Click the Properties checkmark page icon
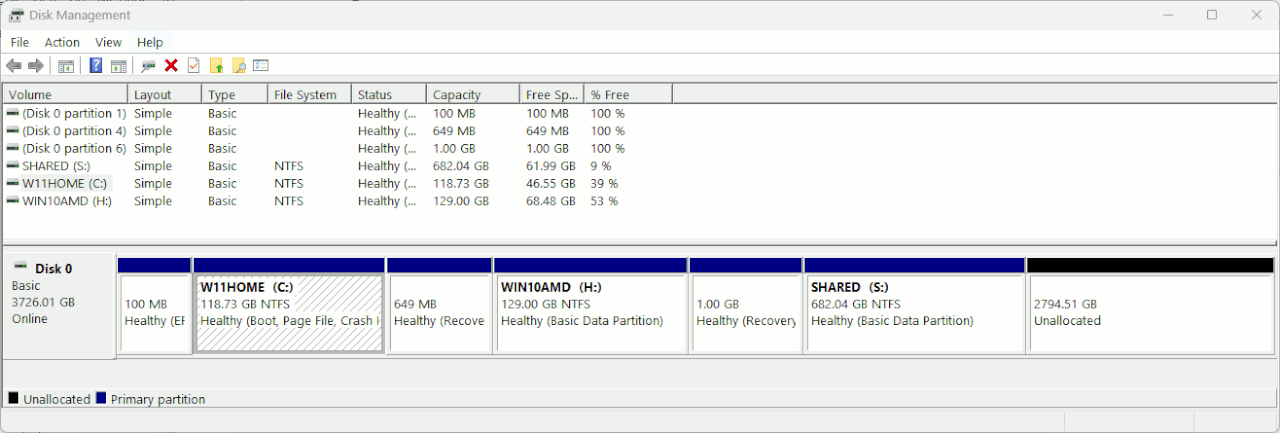1280x433 pixels. coord(193,66)
